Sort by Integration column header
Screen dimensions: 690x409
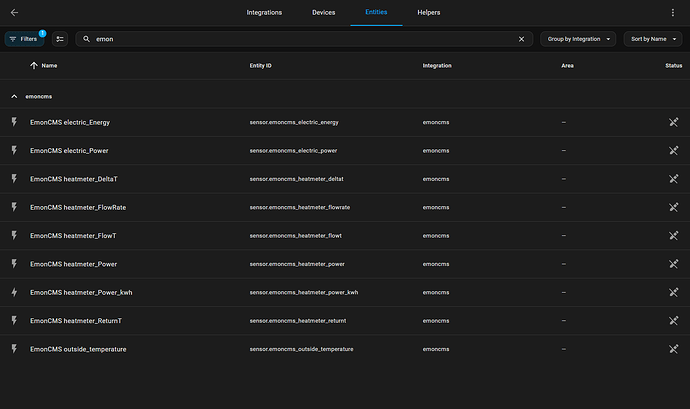point(437,66)
